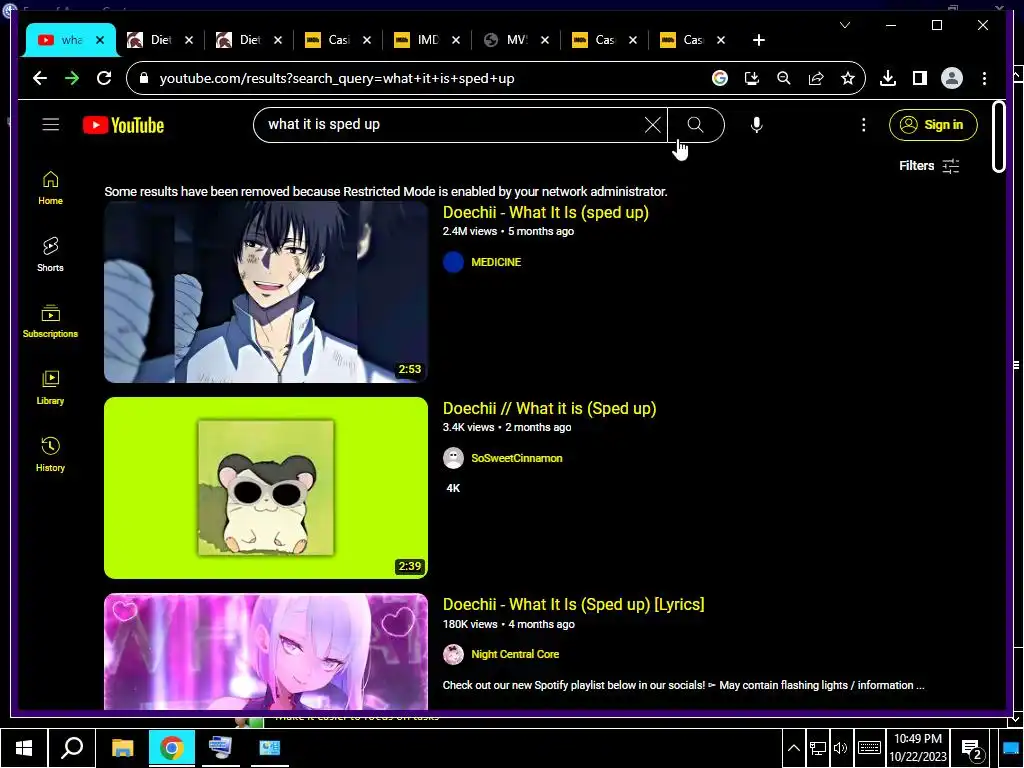Switch to the IMD tab
Viewport: 1024px width, 768px height.
(428, 40)
